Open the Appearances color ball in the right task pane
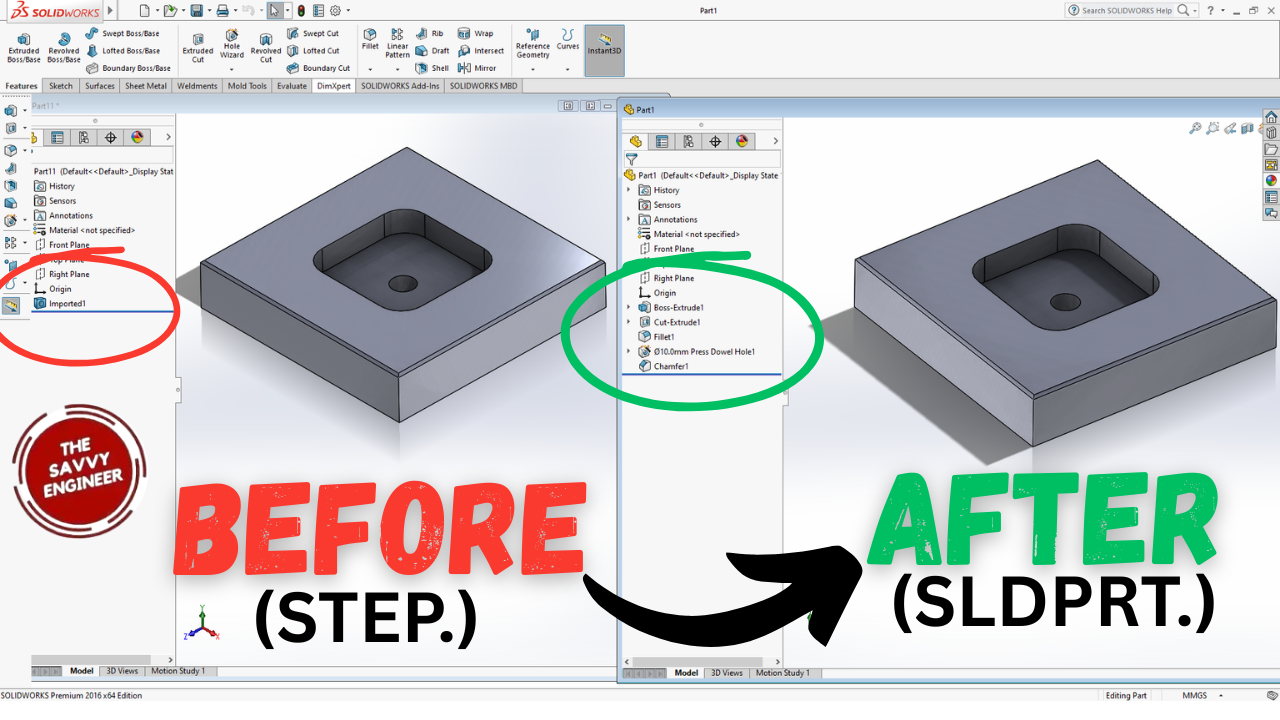 point(1271,181)
